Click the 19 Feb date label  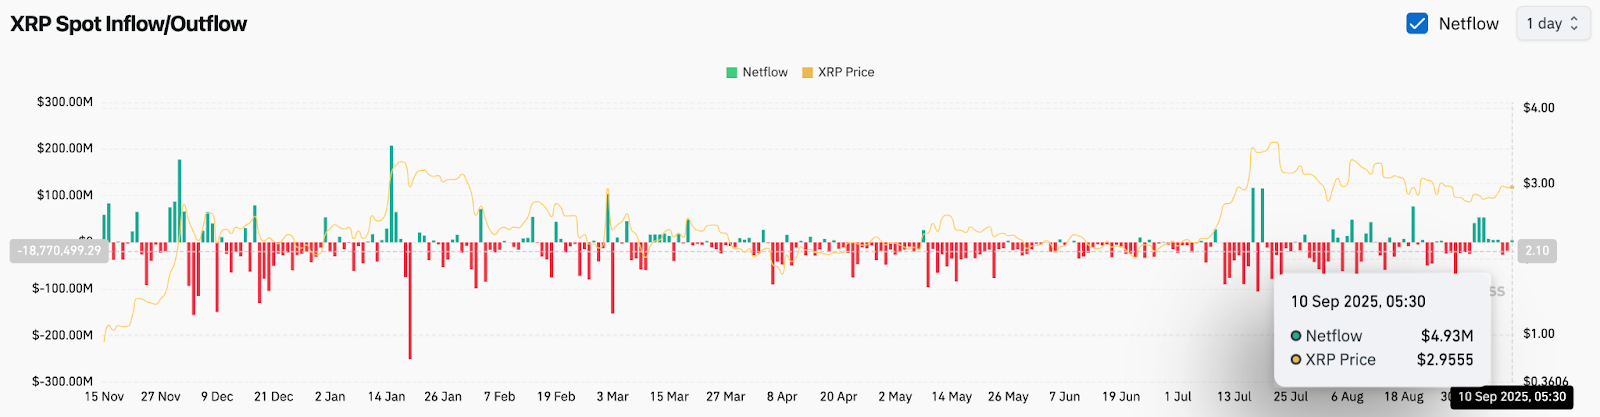point(556,397)
